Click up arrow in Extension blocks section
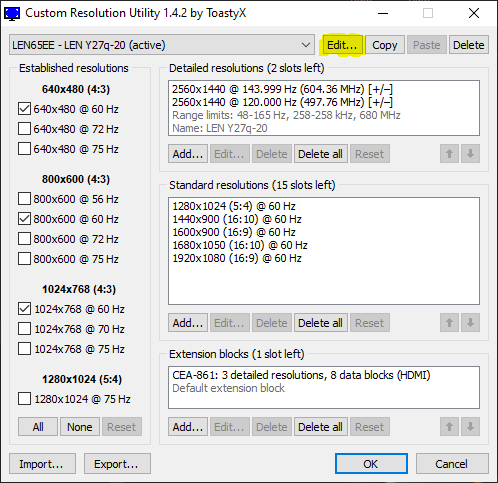The width and height of the screenshot is (498, 483). [449, 426]
